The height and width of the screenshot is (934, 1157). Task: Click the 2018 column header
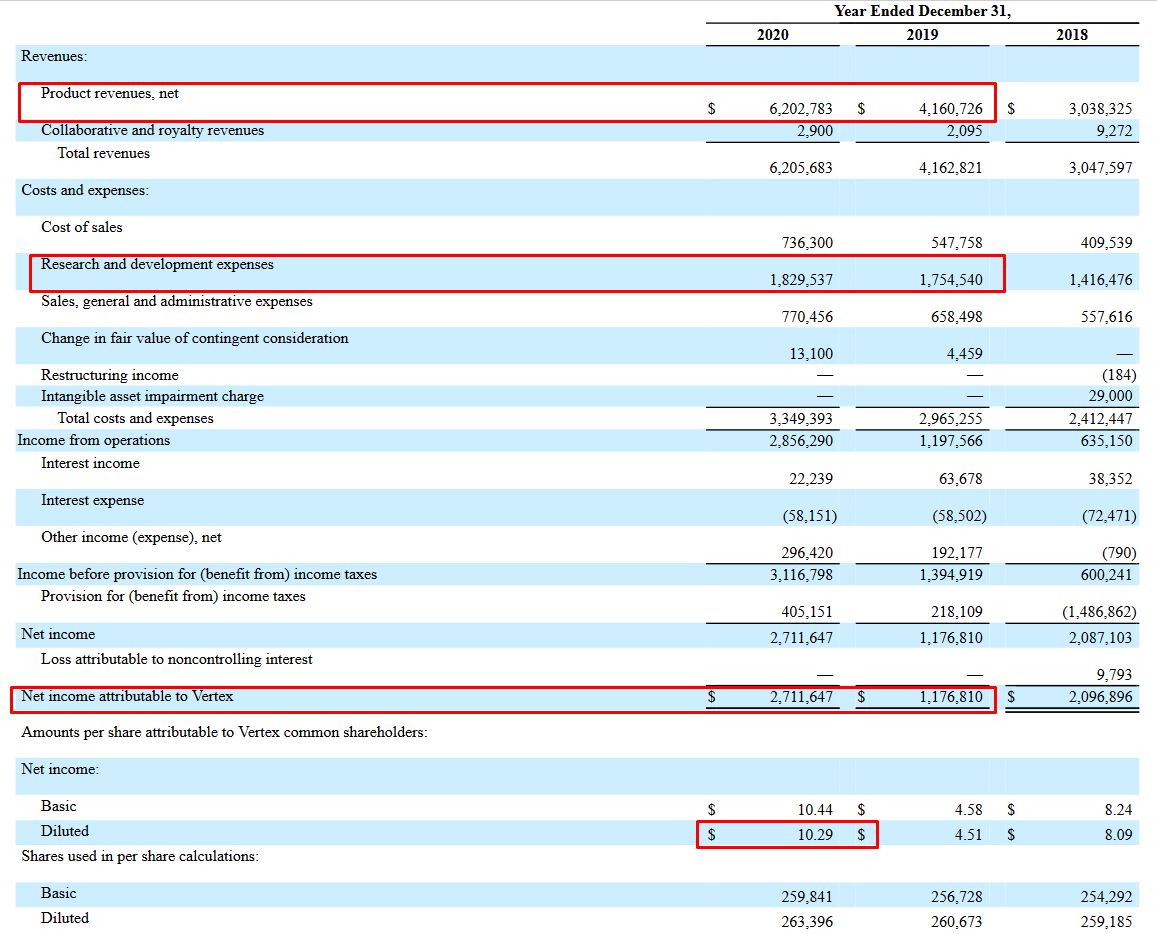pos(1071,35)
